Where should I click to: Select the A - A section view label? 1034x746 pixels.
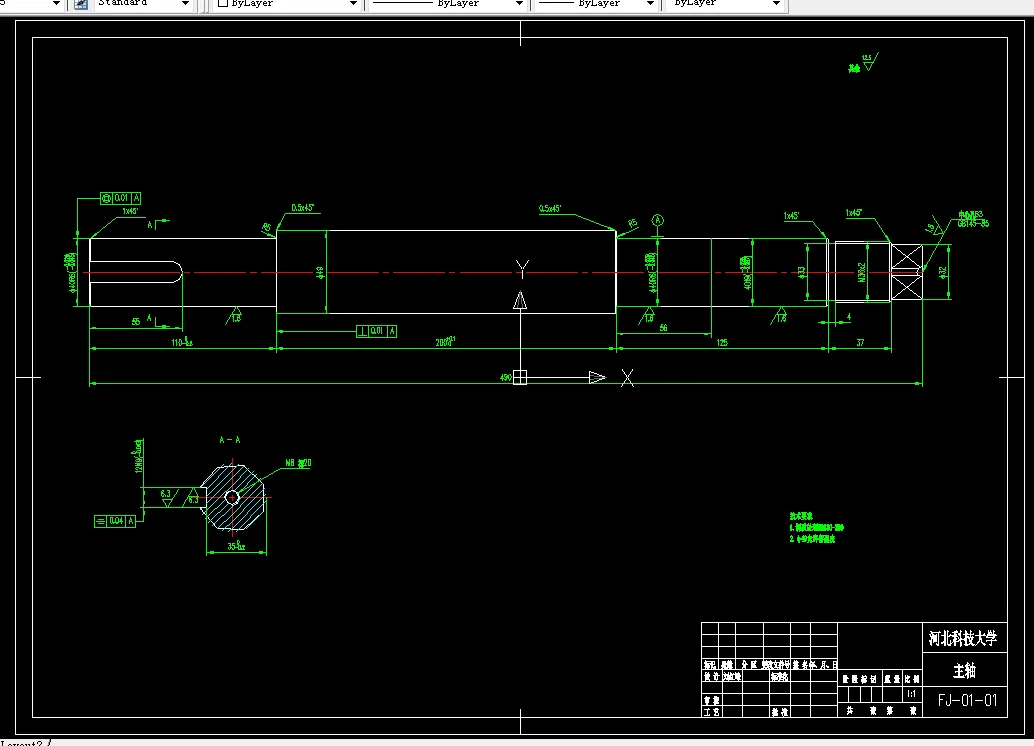tap(229, 440)
